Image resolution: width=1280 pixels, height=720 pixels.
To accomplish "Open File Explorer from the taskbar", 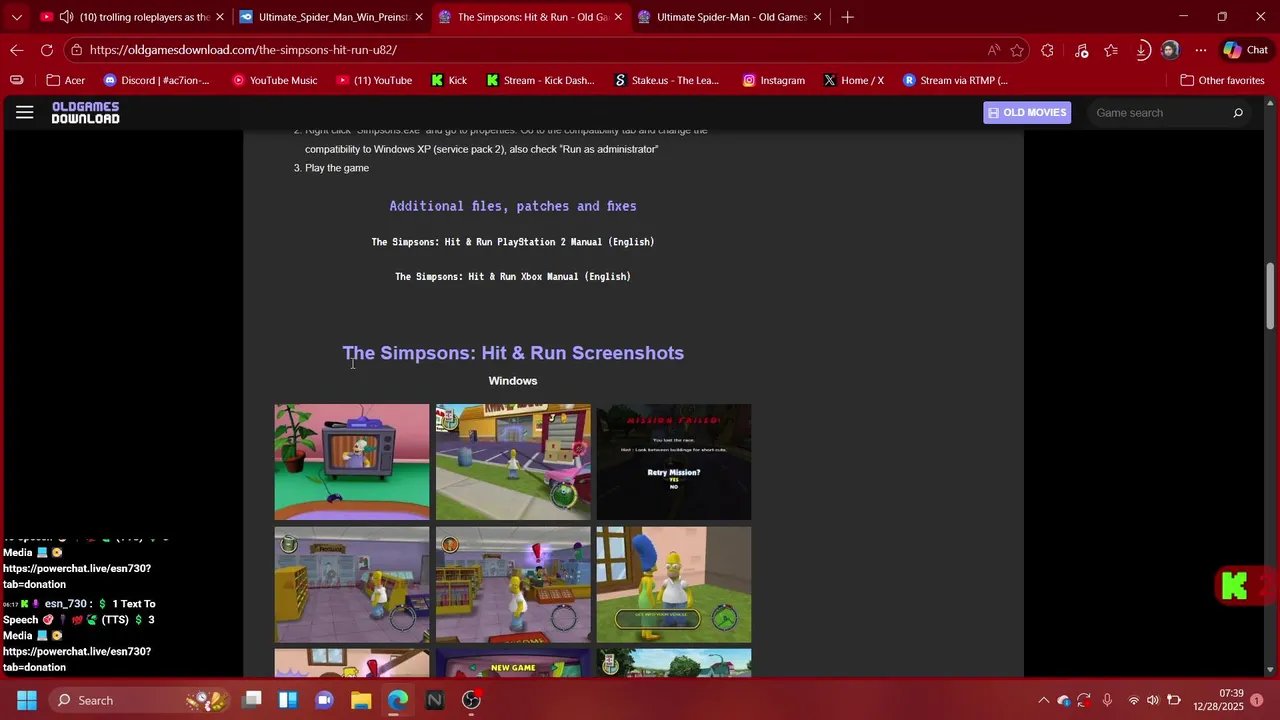I will tap(361, 700).
